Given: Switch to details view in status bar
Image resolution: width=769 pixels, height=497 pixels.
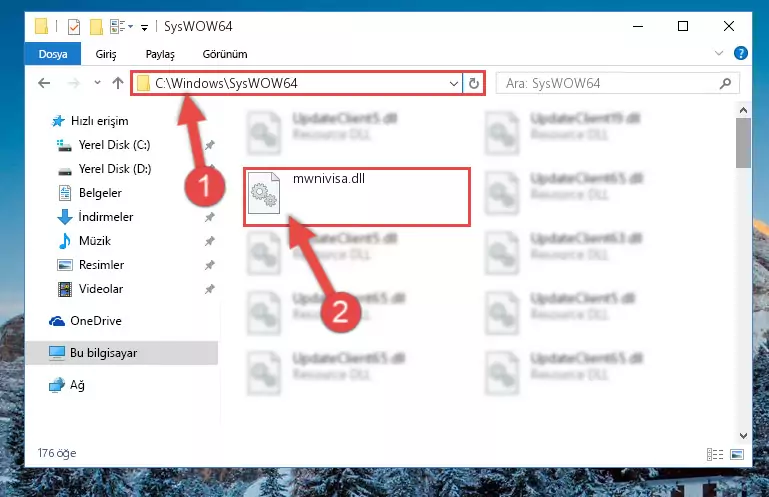Looking at the screenshot, I should pyautogui.click(x=715, y=454).
